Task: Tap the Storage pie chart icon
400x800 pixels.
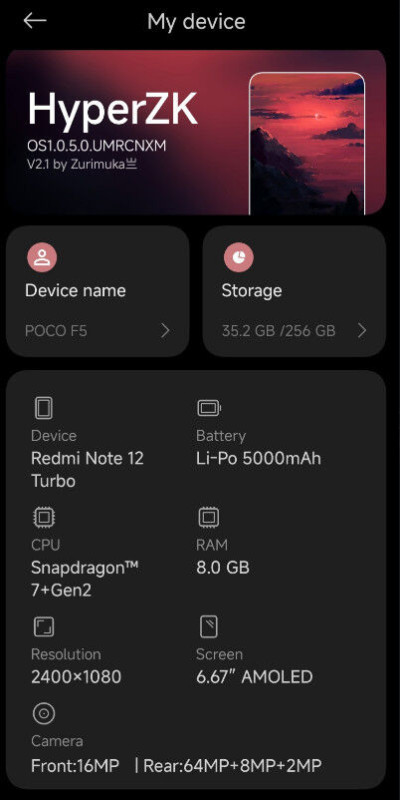Action: tap(238, 258)
